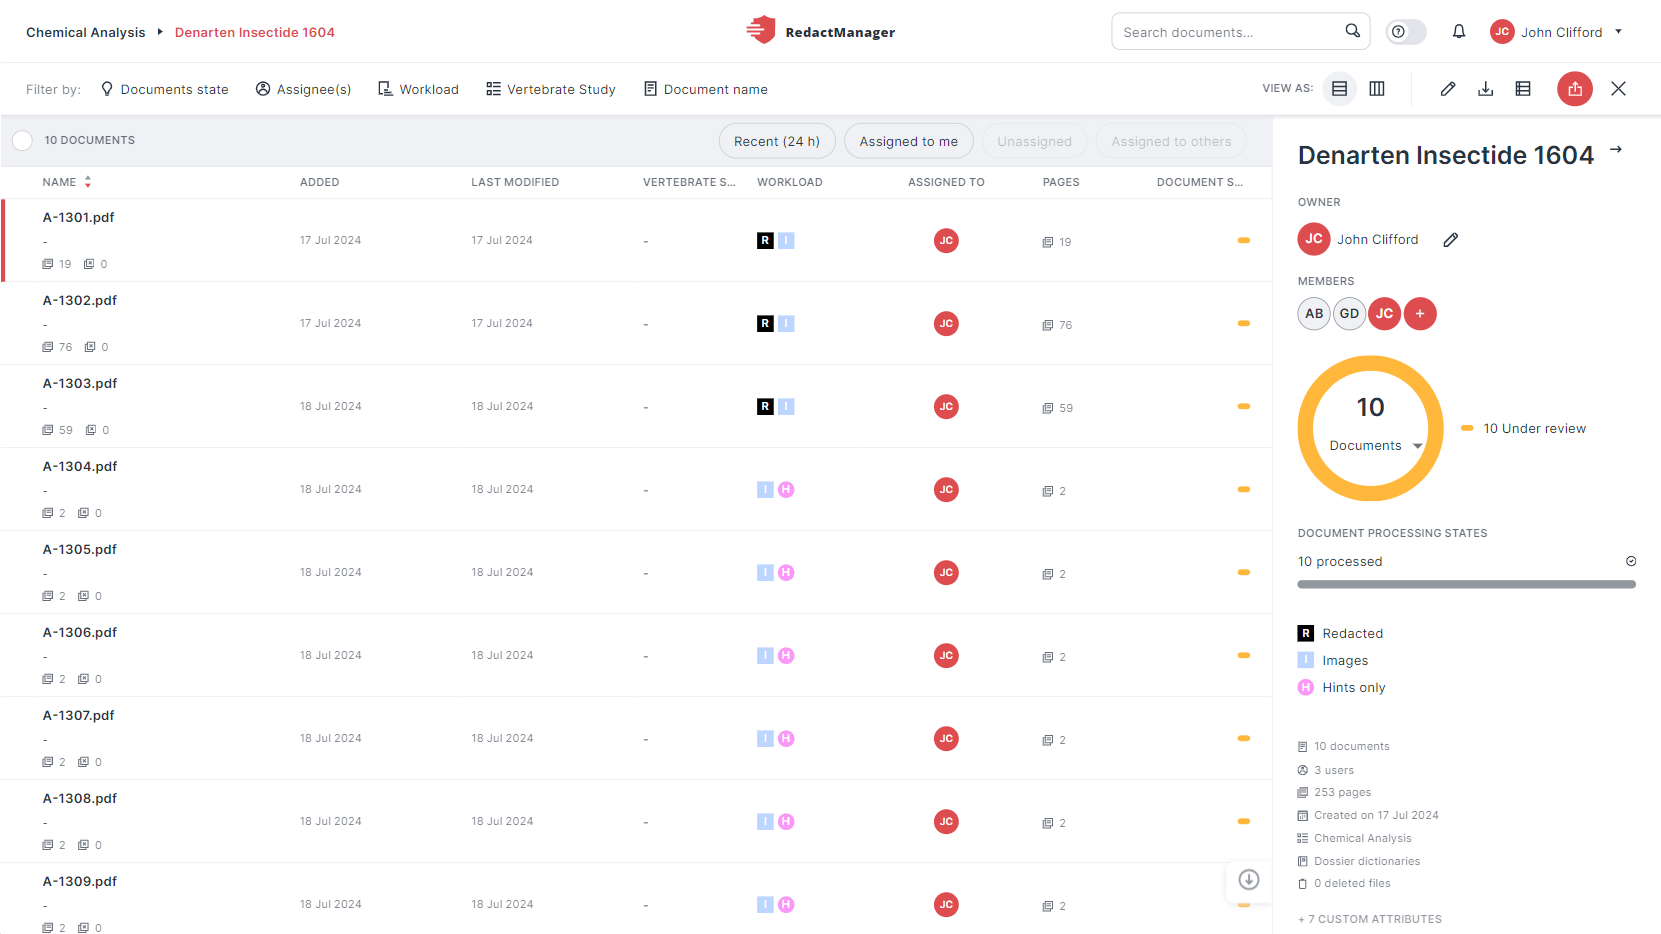Select member GD avatar
The image size is (1661, 934).
tap(1349, 314)
